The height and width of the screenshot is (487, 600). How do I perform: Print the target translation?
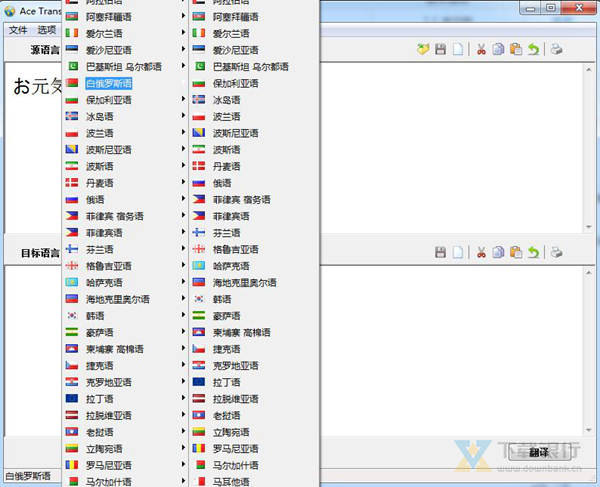[x=556, y=252]
